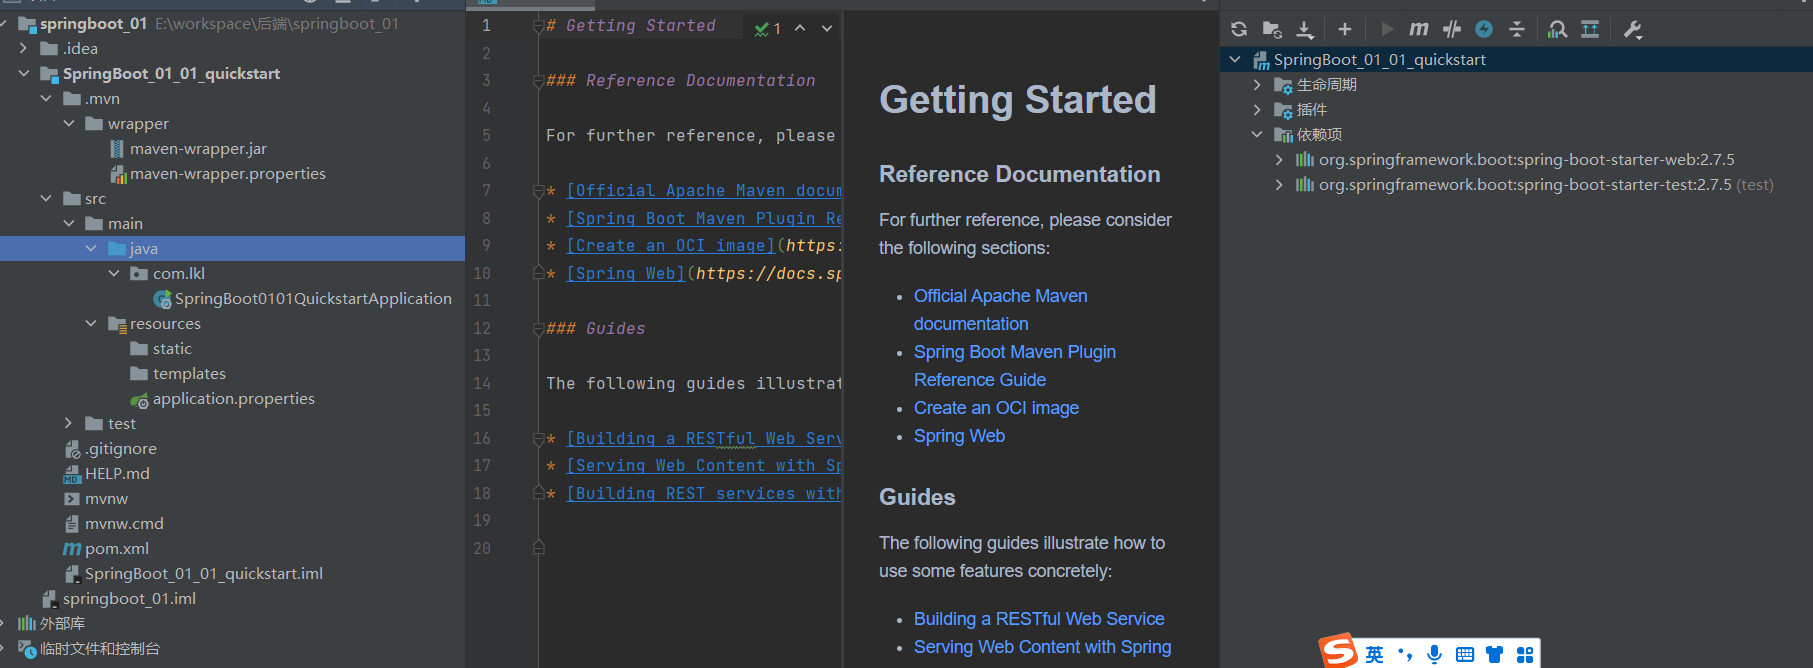Viewport: 1813px width, 668px height.
Task: Open SpringBoot0101QuickstartApplication class
Action: pyautogui.click(x=313, y=298)
